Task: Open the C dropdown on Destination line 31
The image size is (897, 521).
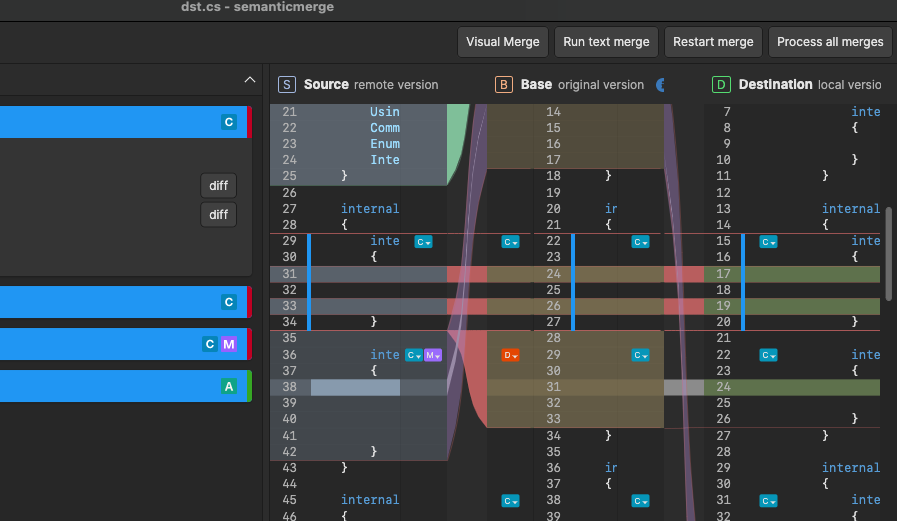Action: [x=768, y=501]
